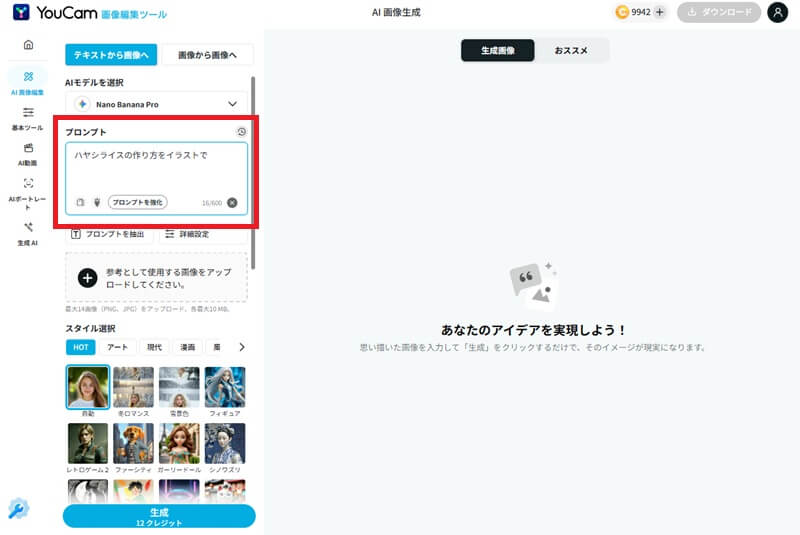Image resolution: width=800 pixels, height=535 pixels.
Task: Click the gold coin credits icon
Action: [622, 12]
